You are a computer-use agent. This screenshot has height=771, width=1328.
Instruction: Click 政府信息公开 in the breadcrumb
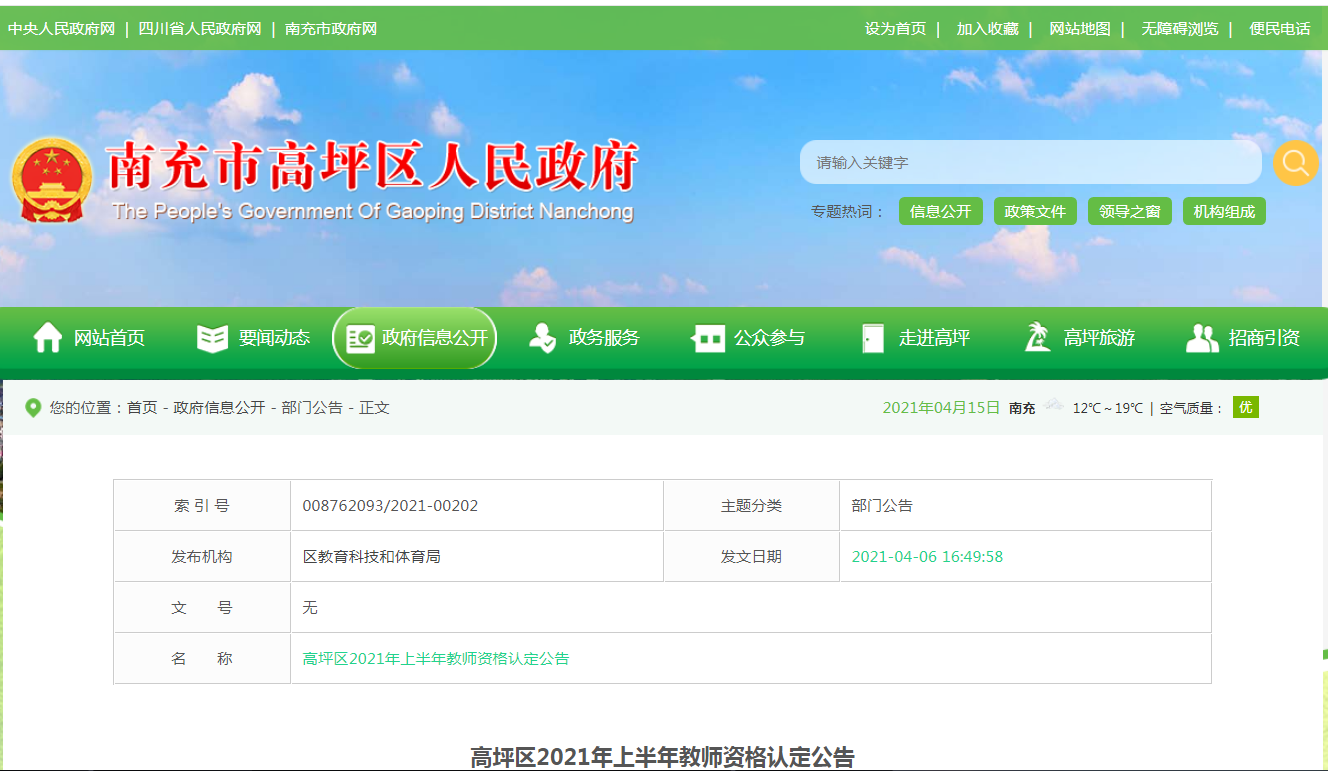click(x=219, y=408)
